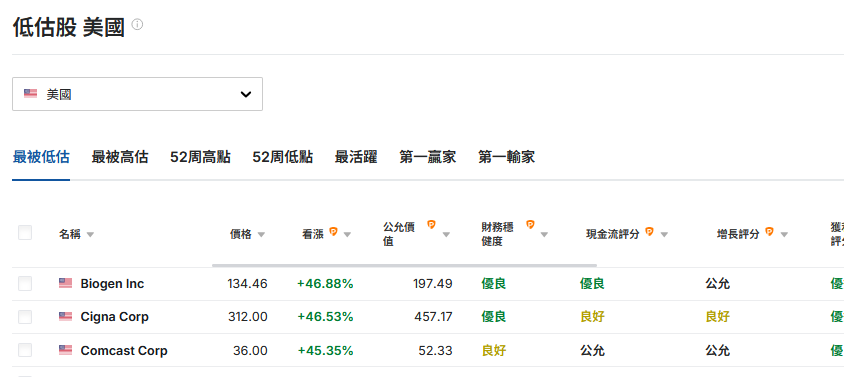Switch to the 52周低點 tab

pos(283,157)
